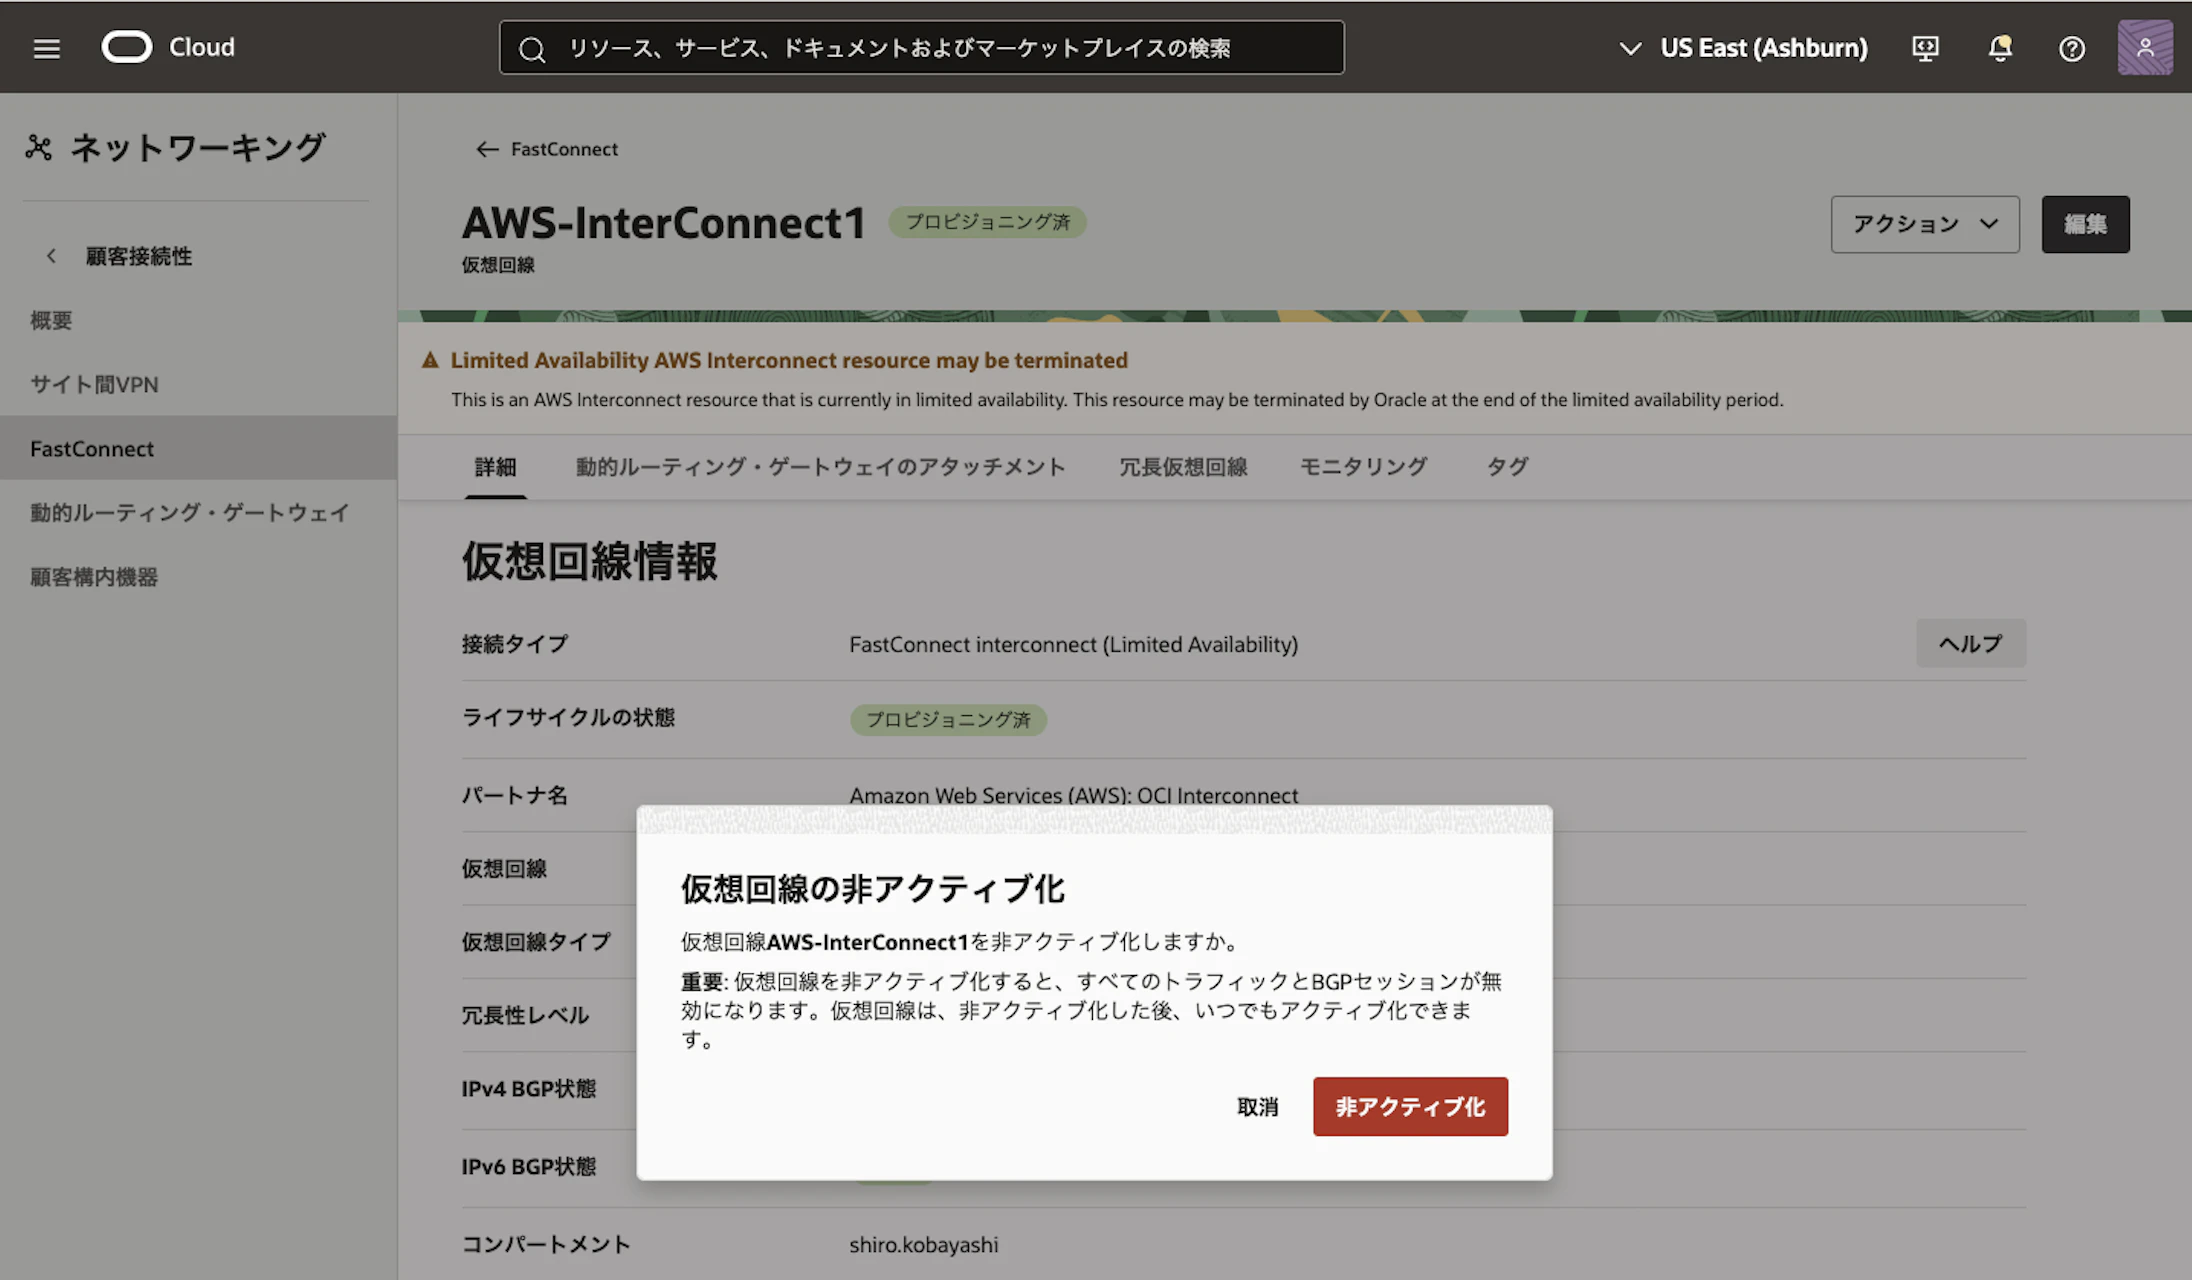Click the warning triangle icon in banner
The height and width of the screenshot is (1280, 2192).
pos(430,360)
